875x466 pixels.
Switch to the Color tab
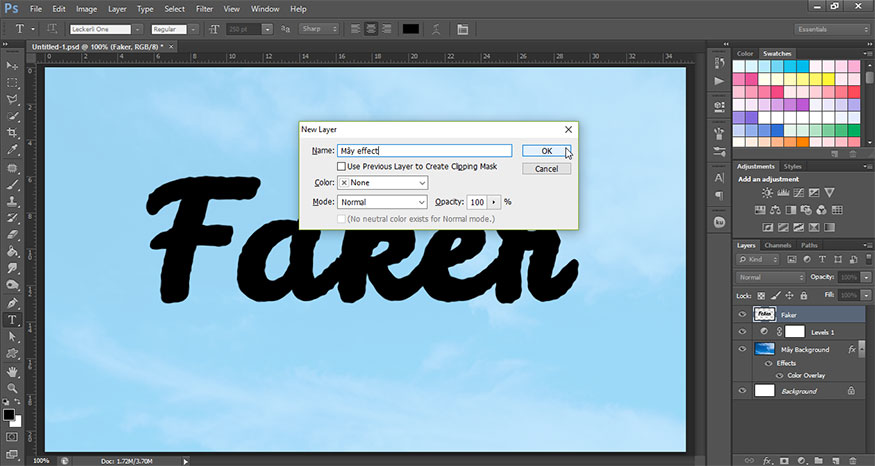pyautogui.click(x=745, y=54)
